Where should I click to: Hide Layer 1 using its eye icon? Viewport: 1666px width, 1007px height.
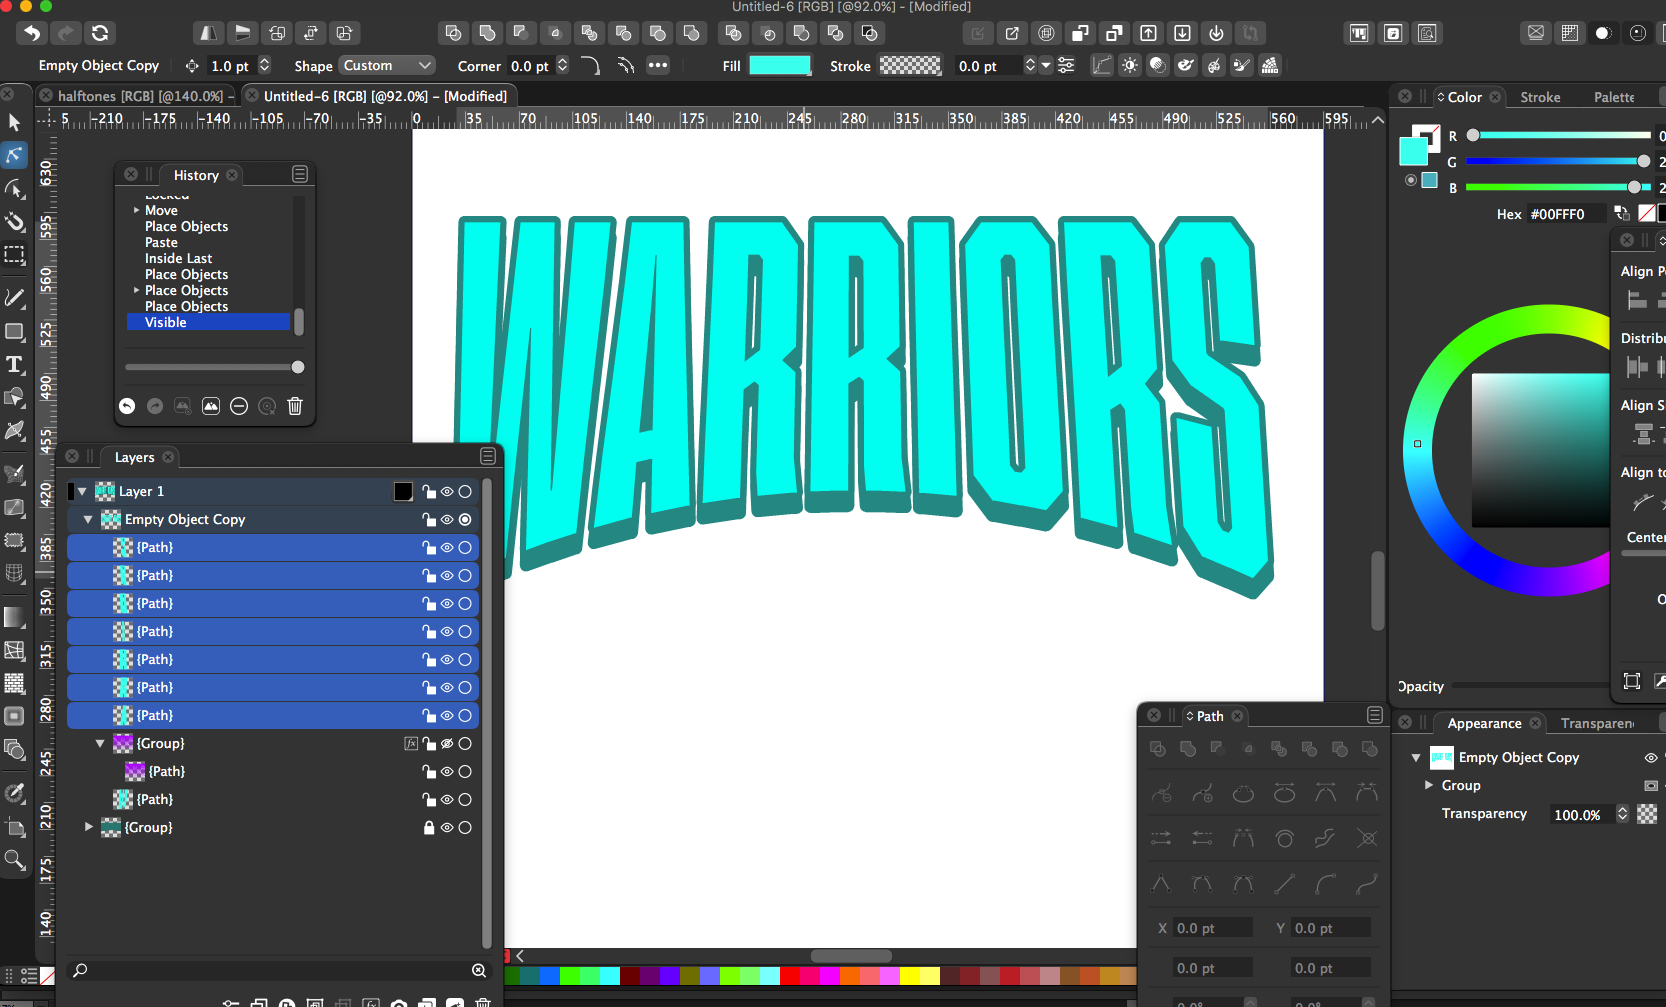tap(447, 492)
